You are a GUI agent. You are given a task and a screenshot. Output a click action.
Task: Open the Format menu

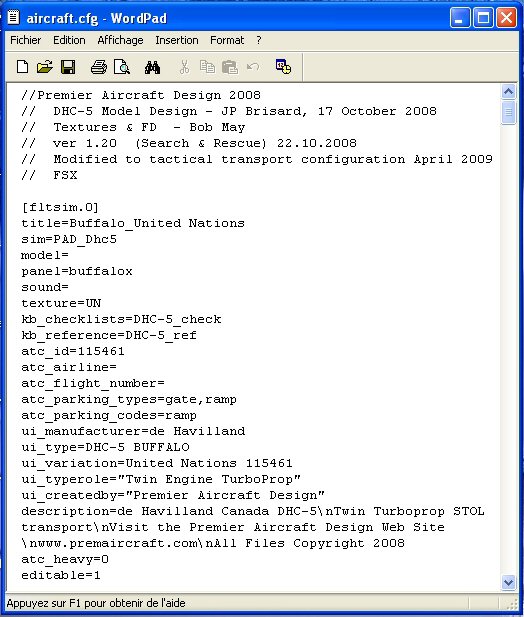[227, 40]
